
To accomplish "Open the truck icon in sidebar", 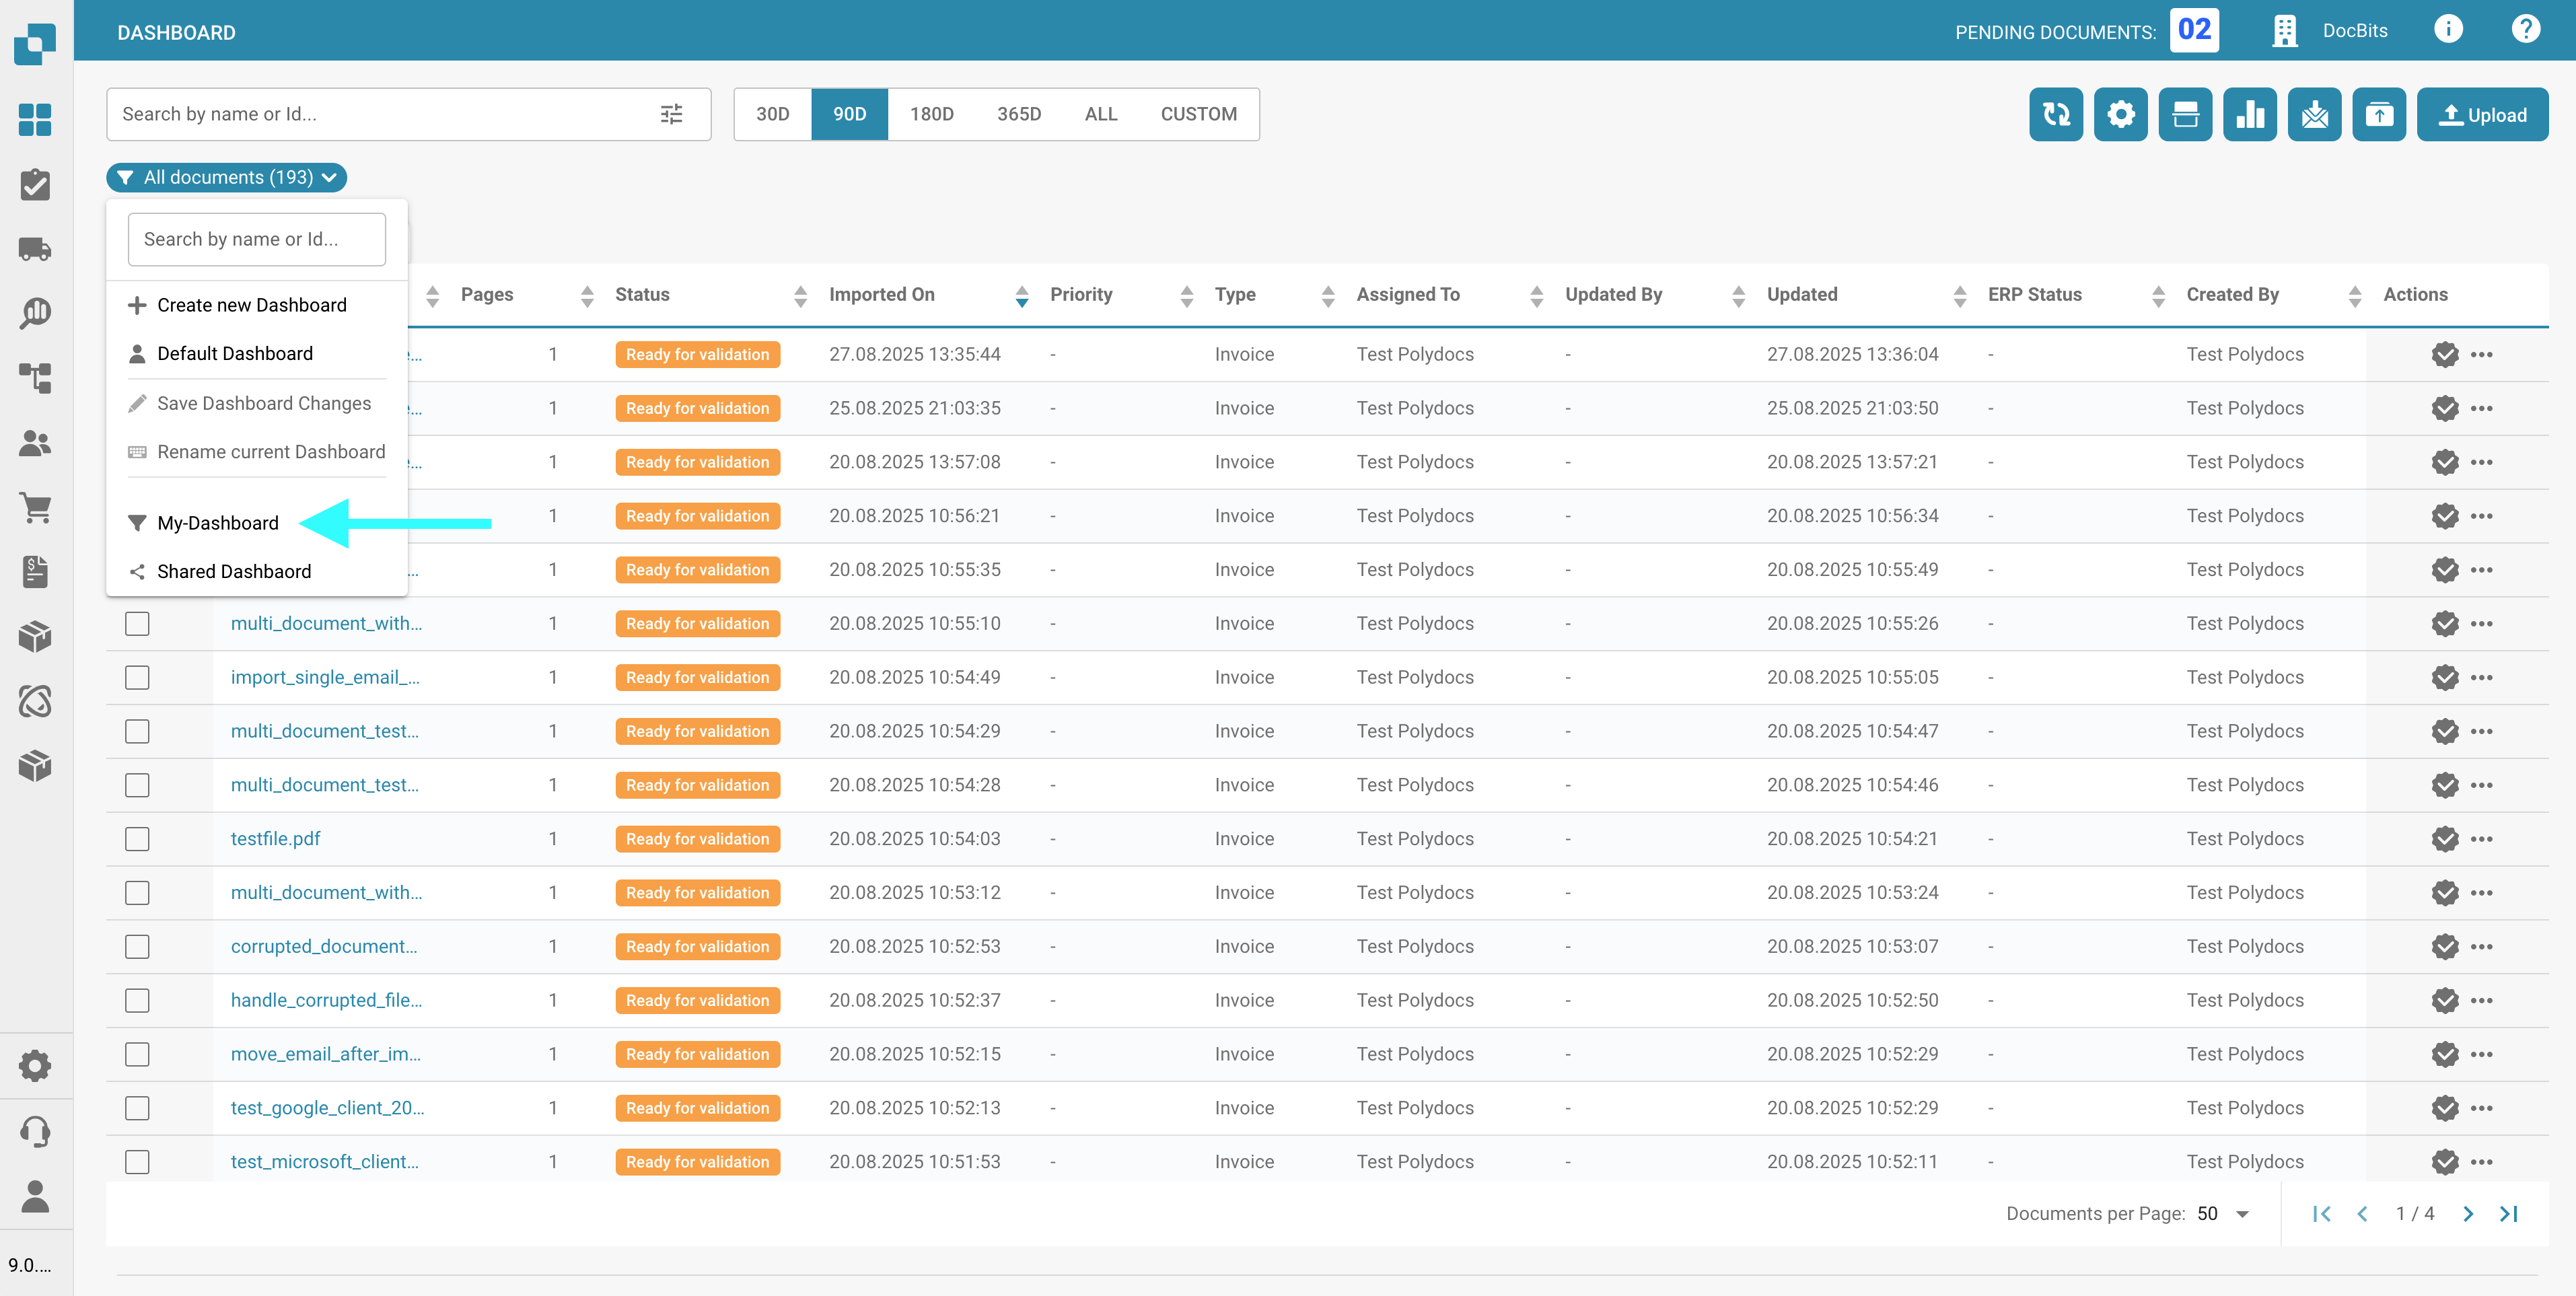I will [x=35, y=249].
